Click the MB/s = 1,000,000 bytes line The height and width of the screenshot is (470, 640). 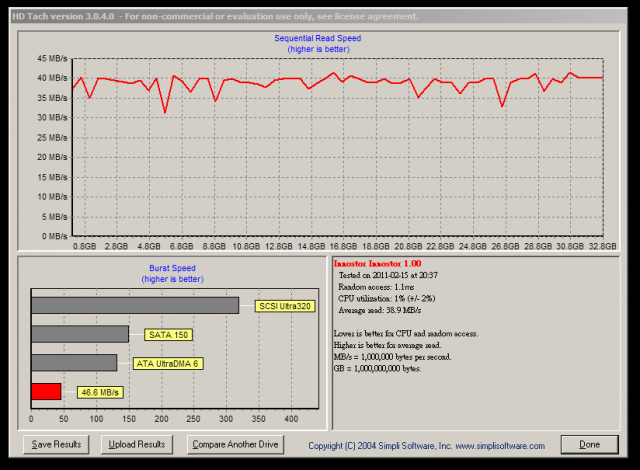point(392,357)
